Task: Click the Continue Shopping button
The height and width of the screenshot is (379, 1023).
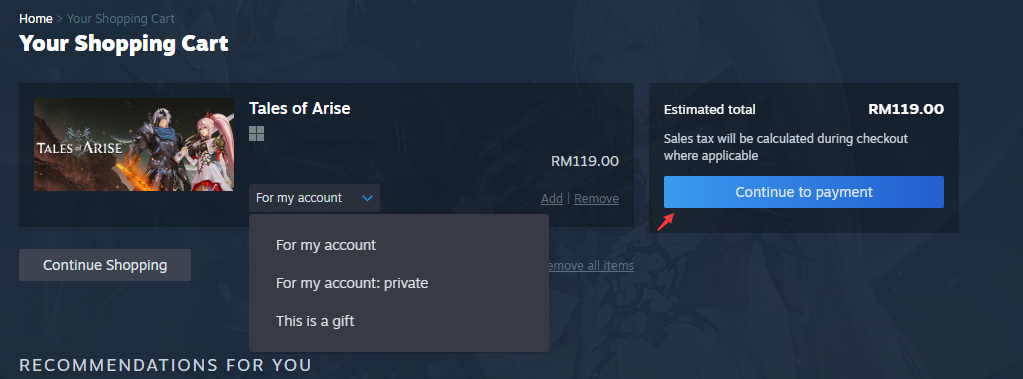Action: pyautogui.click(x=105, y=265)
